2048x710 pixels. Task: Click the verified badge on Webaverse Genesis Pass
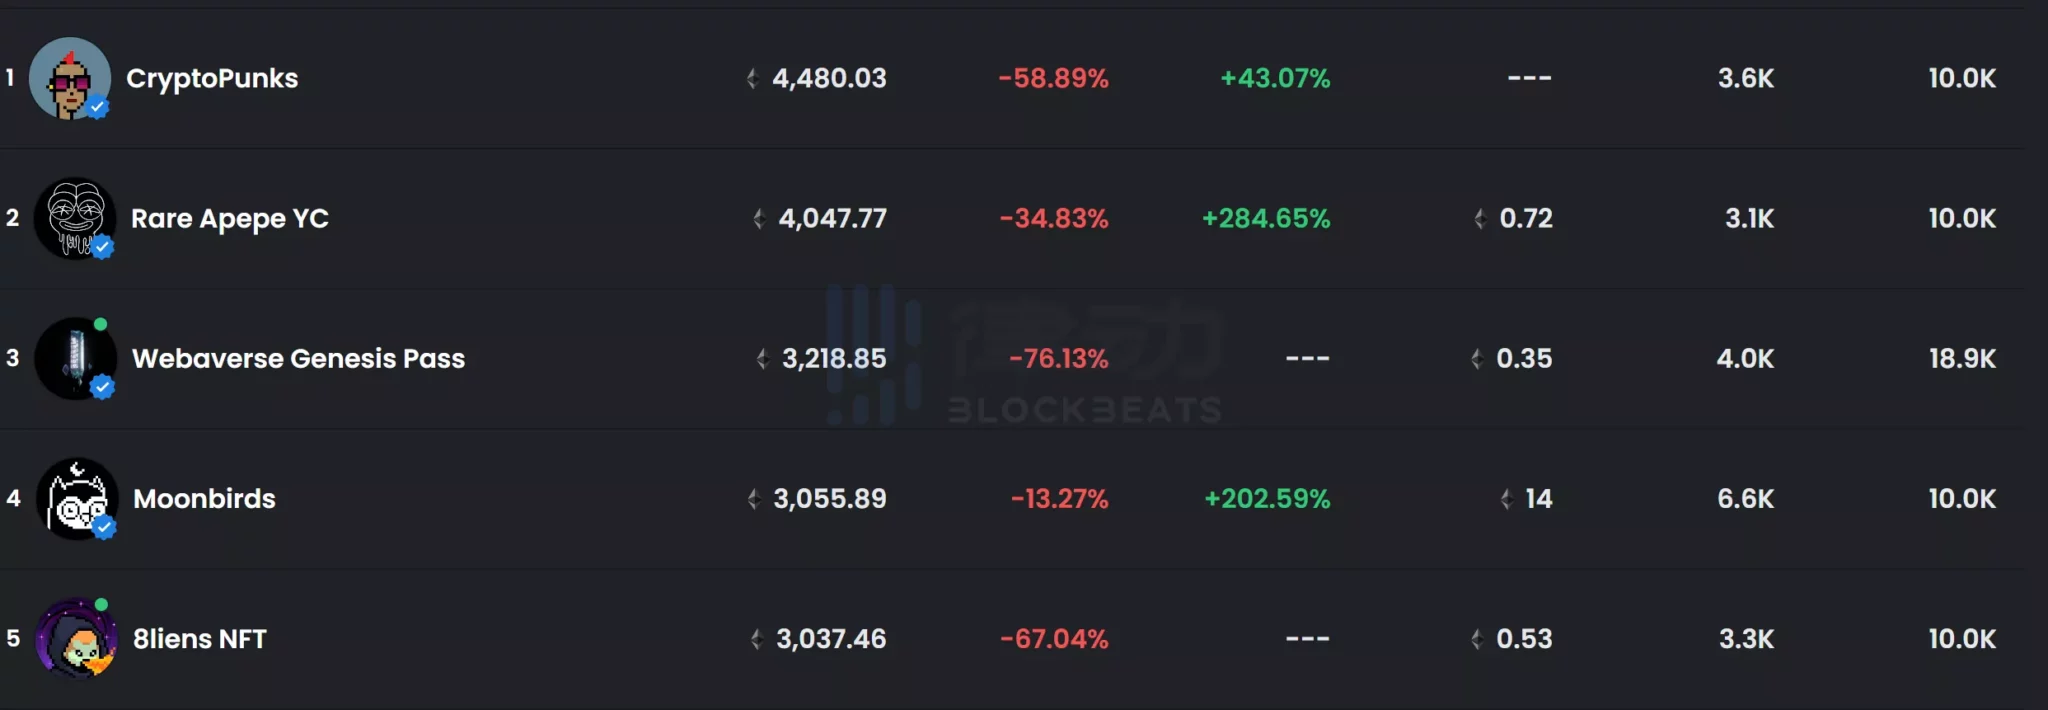(102, 387)
